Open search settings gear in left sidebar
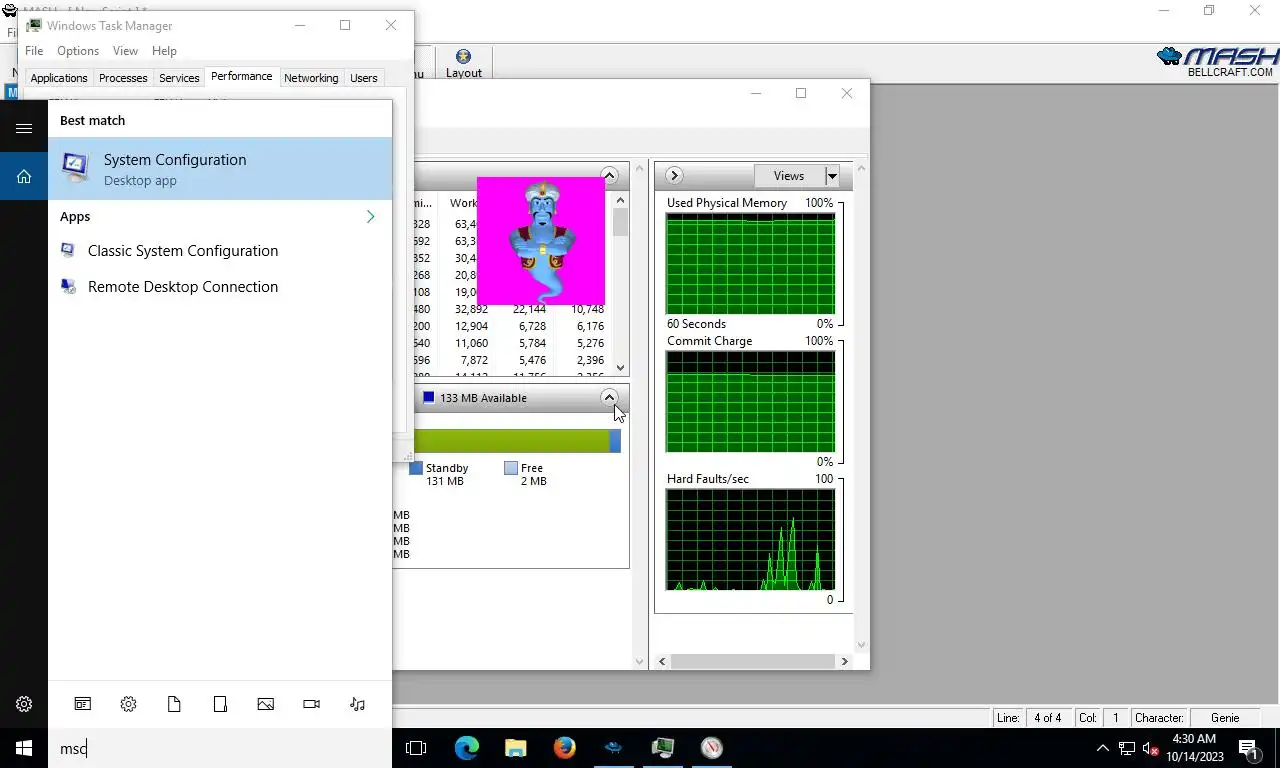The height and width of the screenshot is (768, 1280). [x=24, y=704]
